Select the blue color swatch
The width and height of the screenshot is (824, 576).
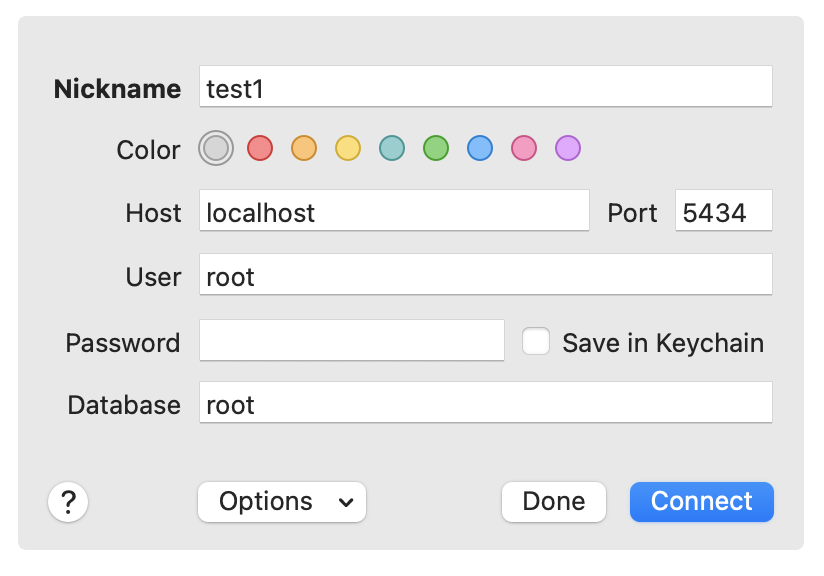click(480, 148)
